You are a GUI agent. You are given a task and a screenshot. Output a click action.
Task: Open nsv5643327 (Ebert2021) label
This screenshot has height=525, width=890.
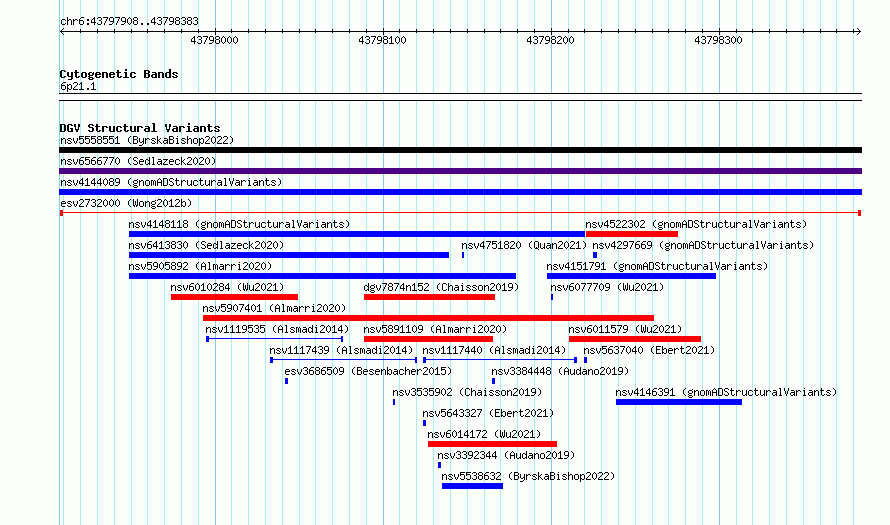488,413
